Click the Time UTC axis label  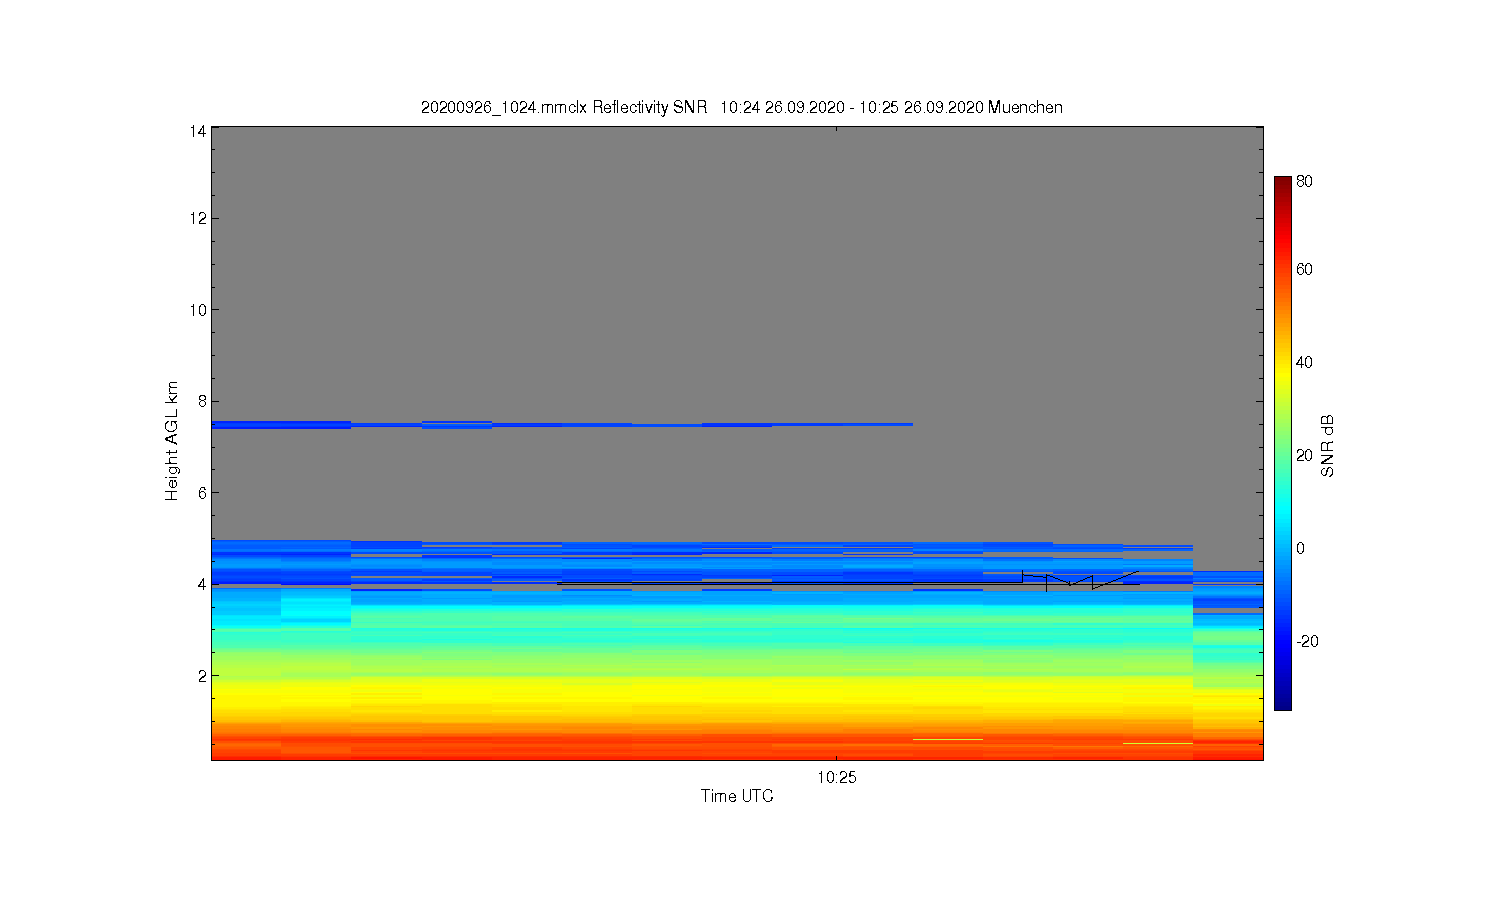point(737,796)
